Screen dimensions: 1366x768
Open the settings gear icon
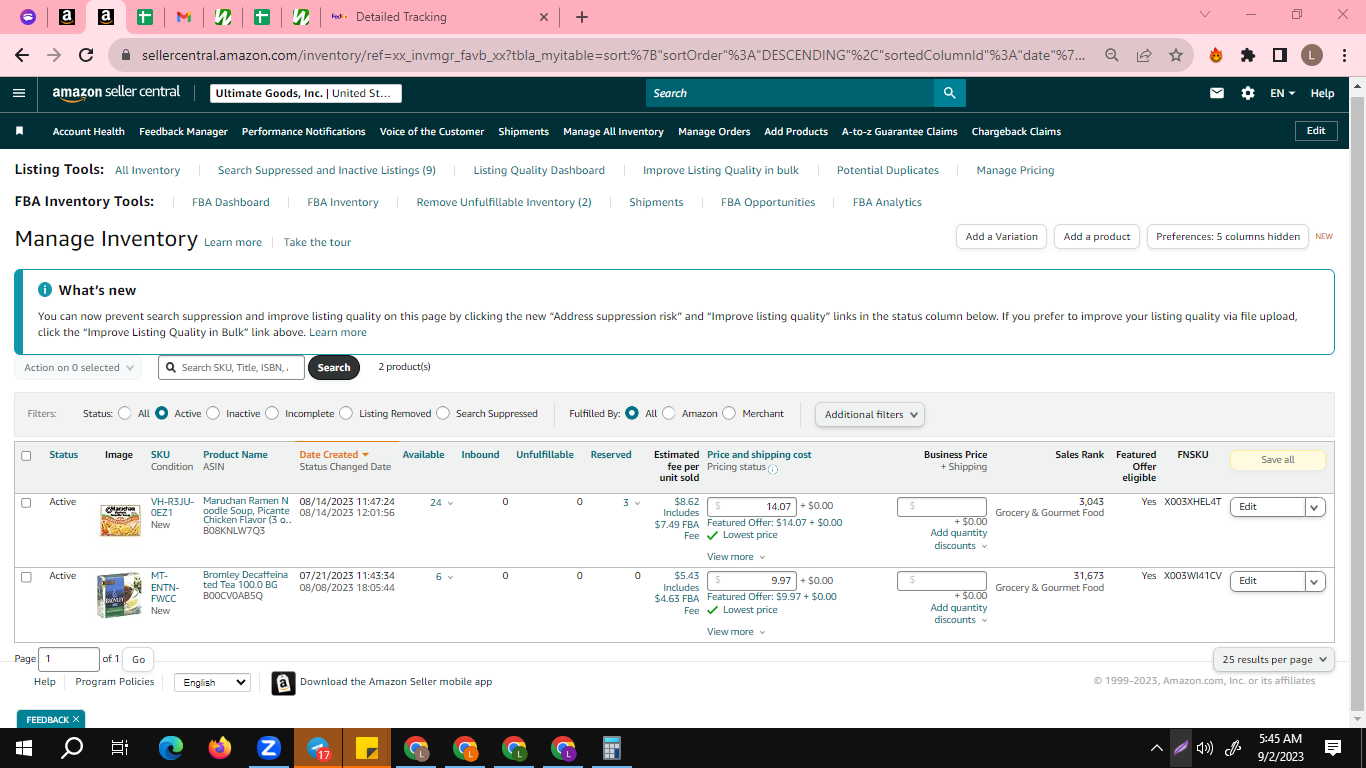(1248, 93)
